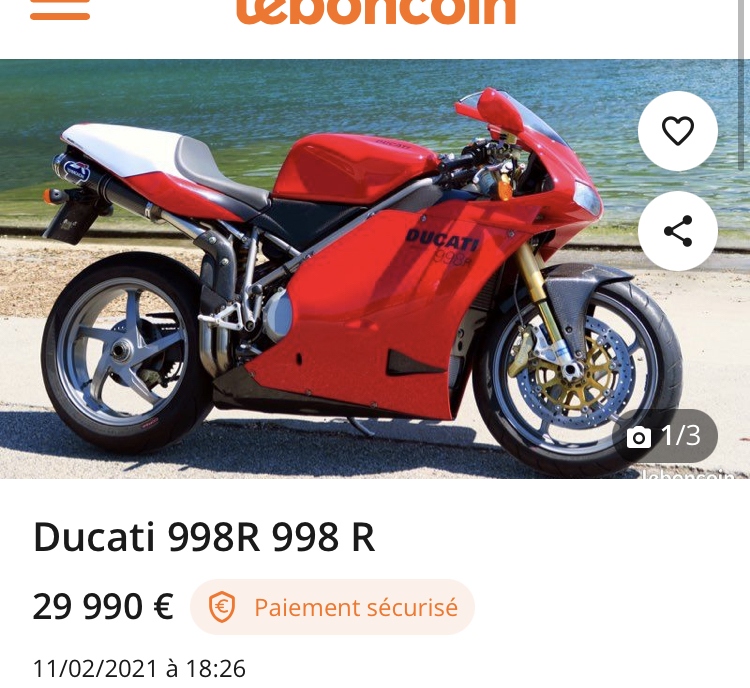Click the 29 990 € price
This screenshot has width=750, height=688.
click(x=103, y=607)
